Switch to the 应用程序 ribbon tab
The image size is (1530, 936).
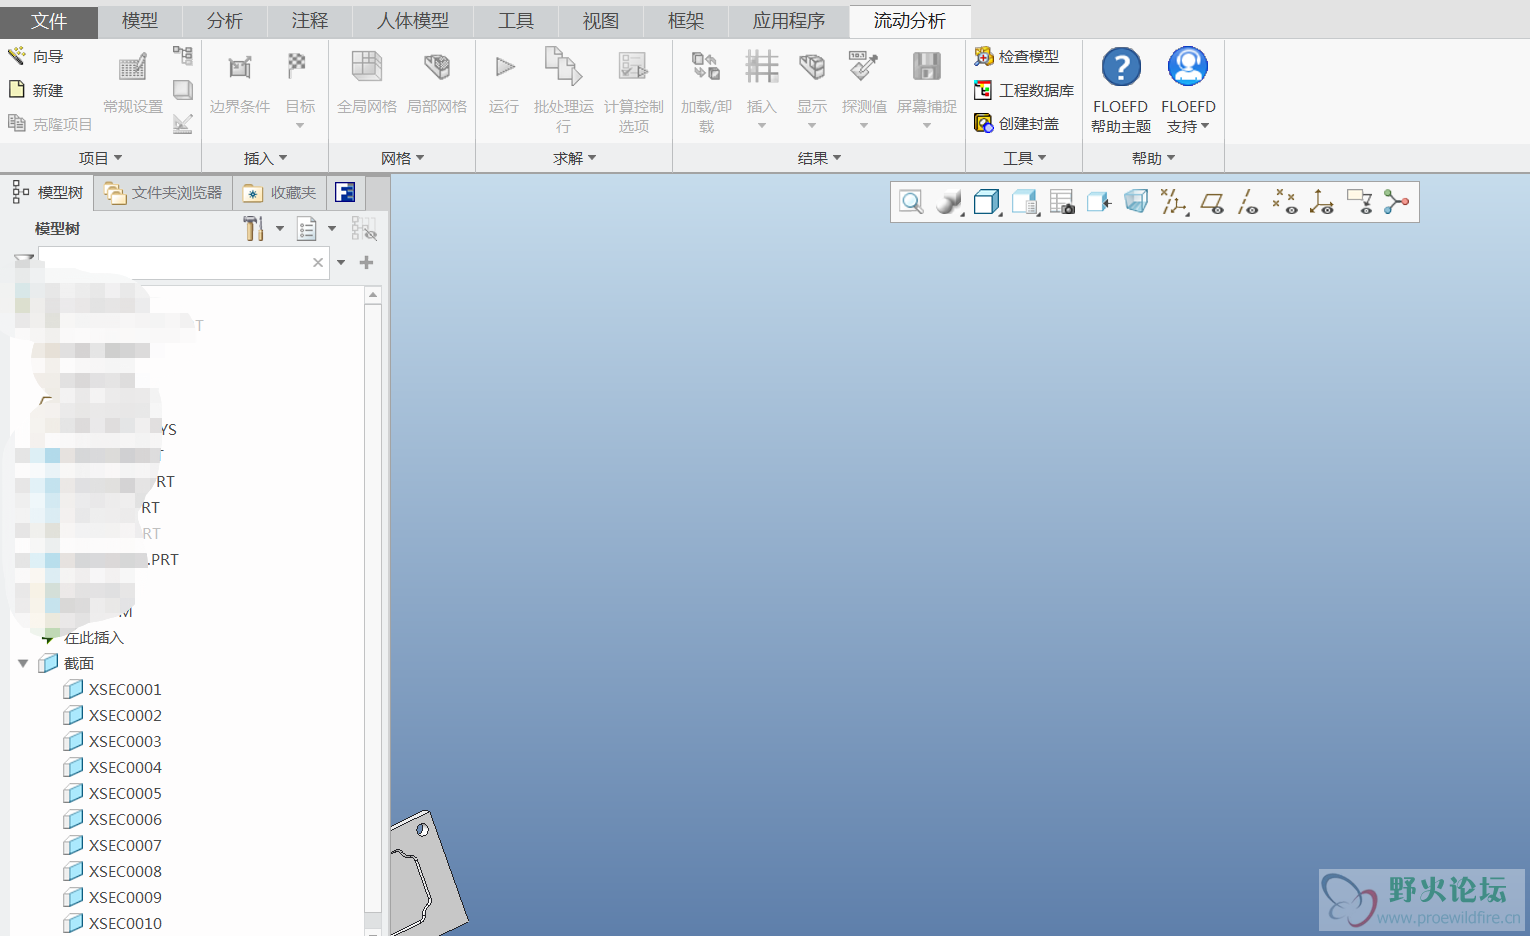click(789, 21)
